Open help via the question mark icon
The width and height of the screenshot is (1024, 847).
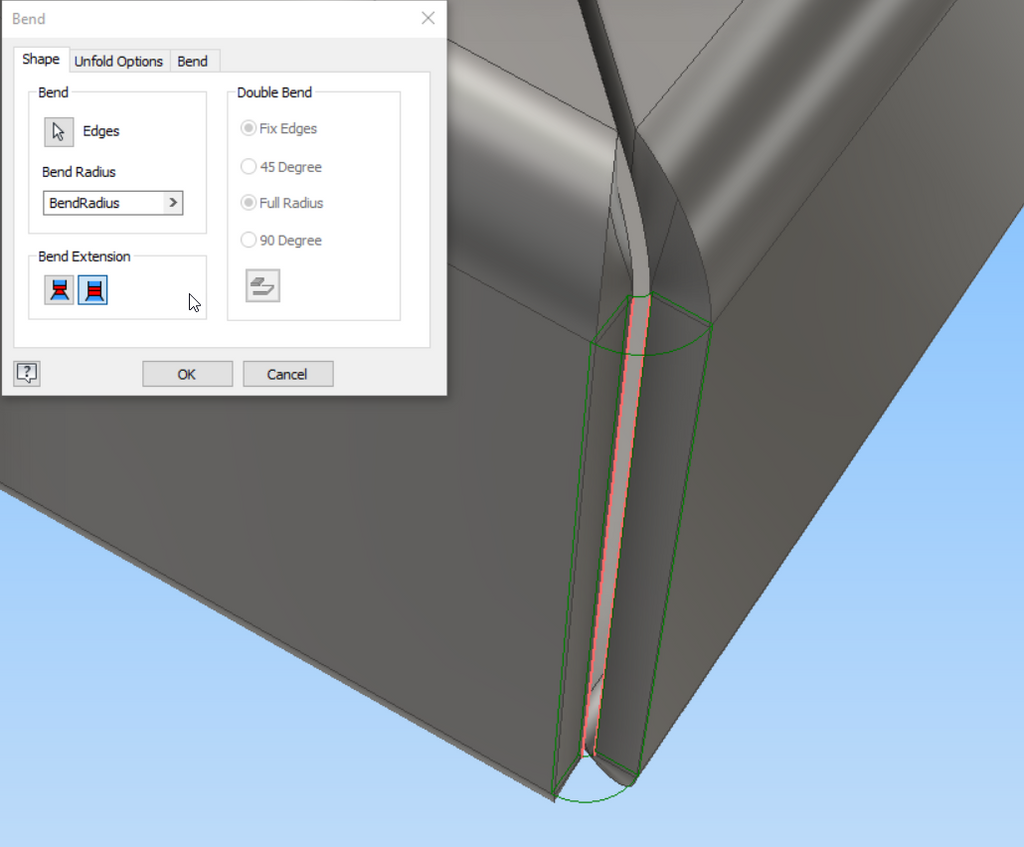[26, 373]
